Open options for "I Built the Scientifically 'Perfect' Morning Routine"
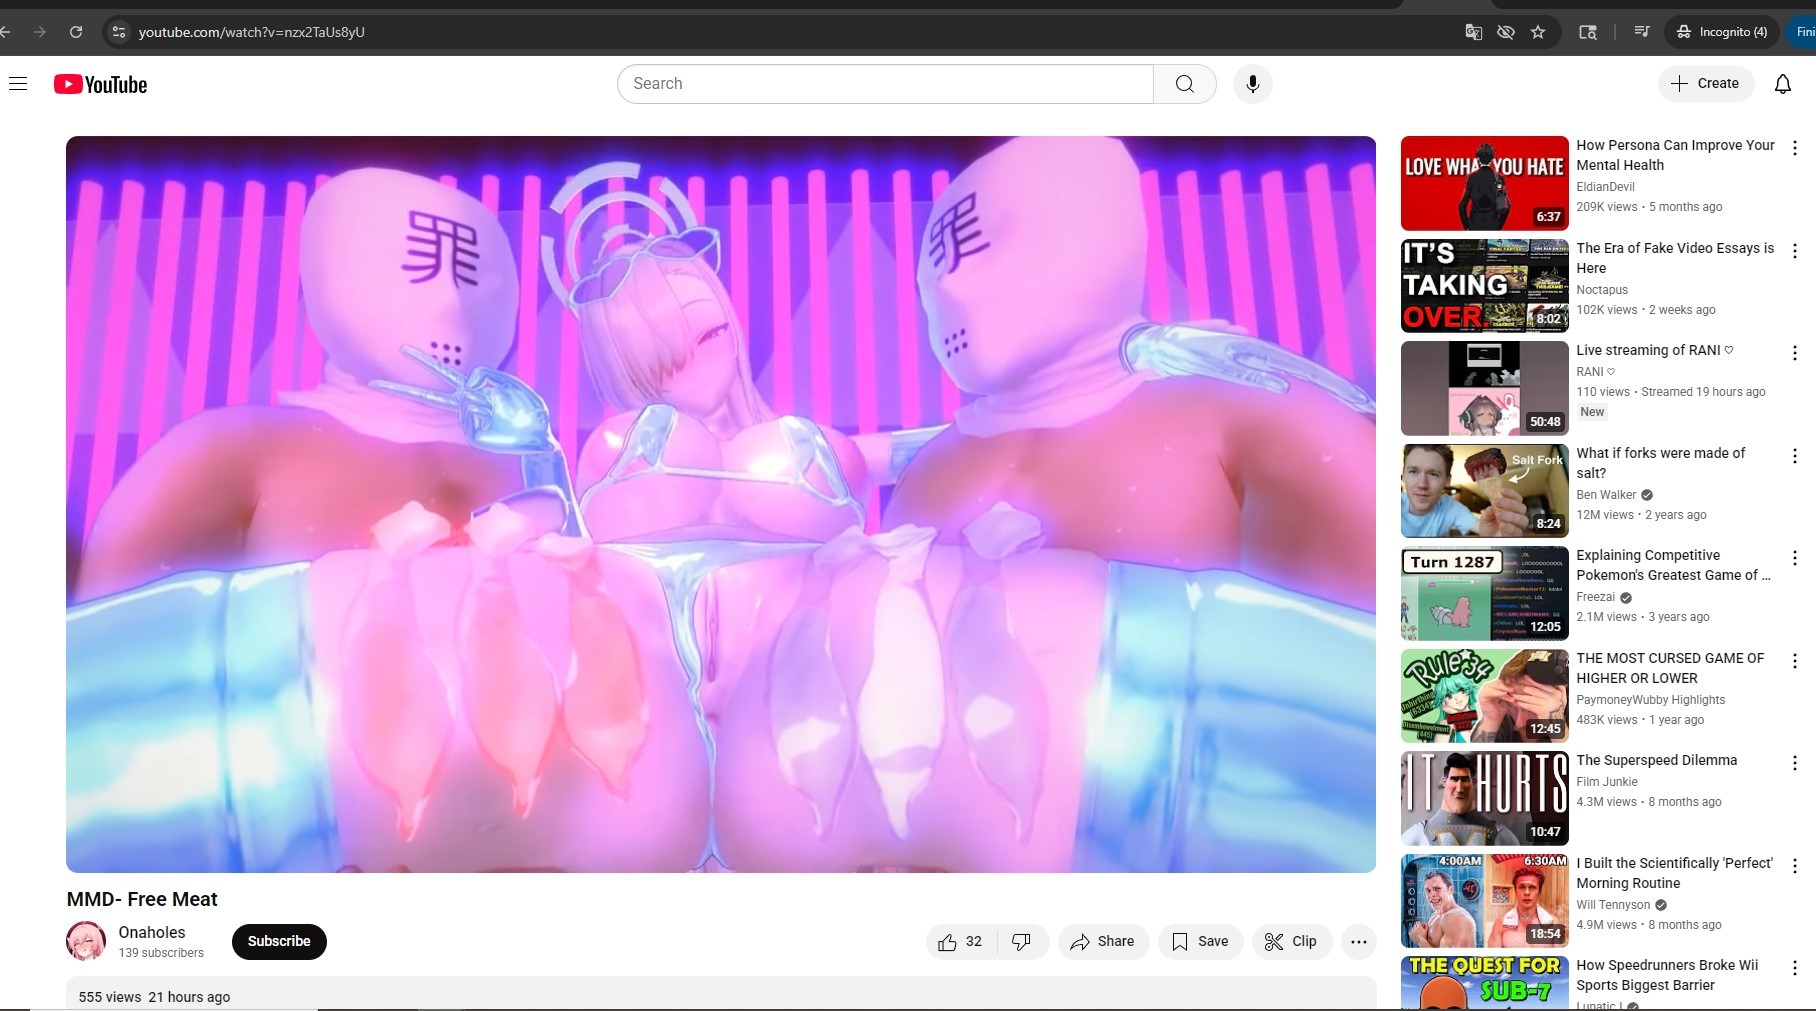This screenshot has height=1011, width=1816. pyautogui.click(x=1795, y=866)
